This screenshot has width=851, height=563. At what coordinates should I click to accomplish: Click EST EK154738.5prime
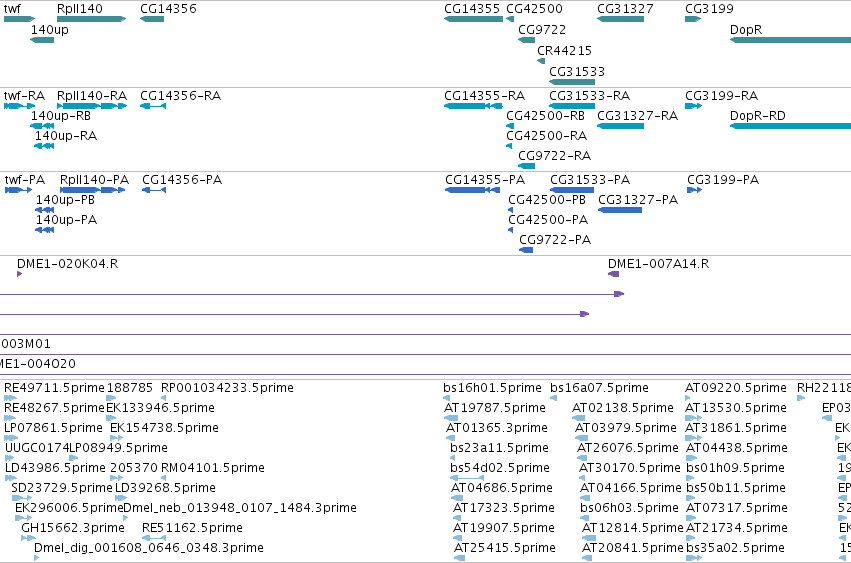coord(164,428)
